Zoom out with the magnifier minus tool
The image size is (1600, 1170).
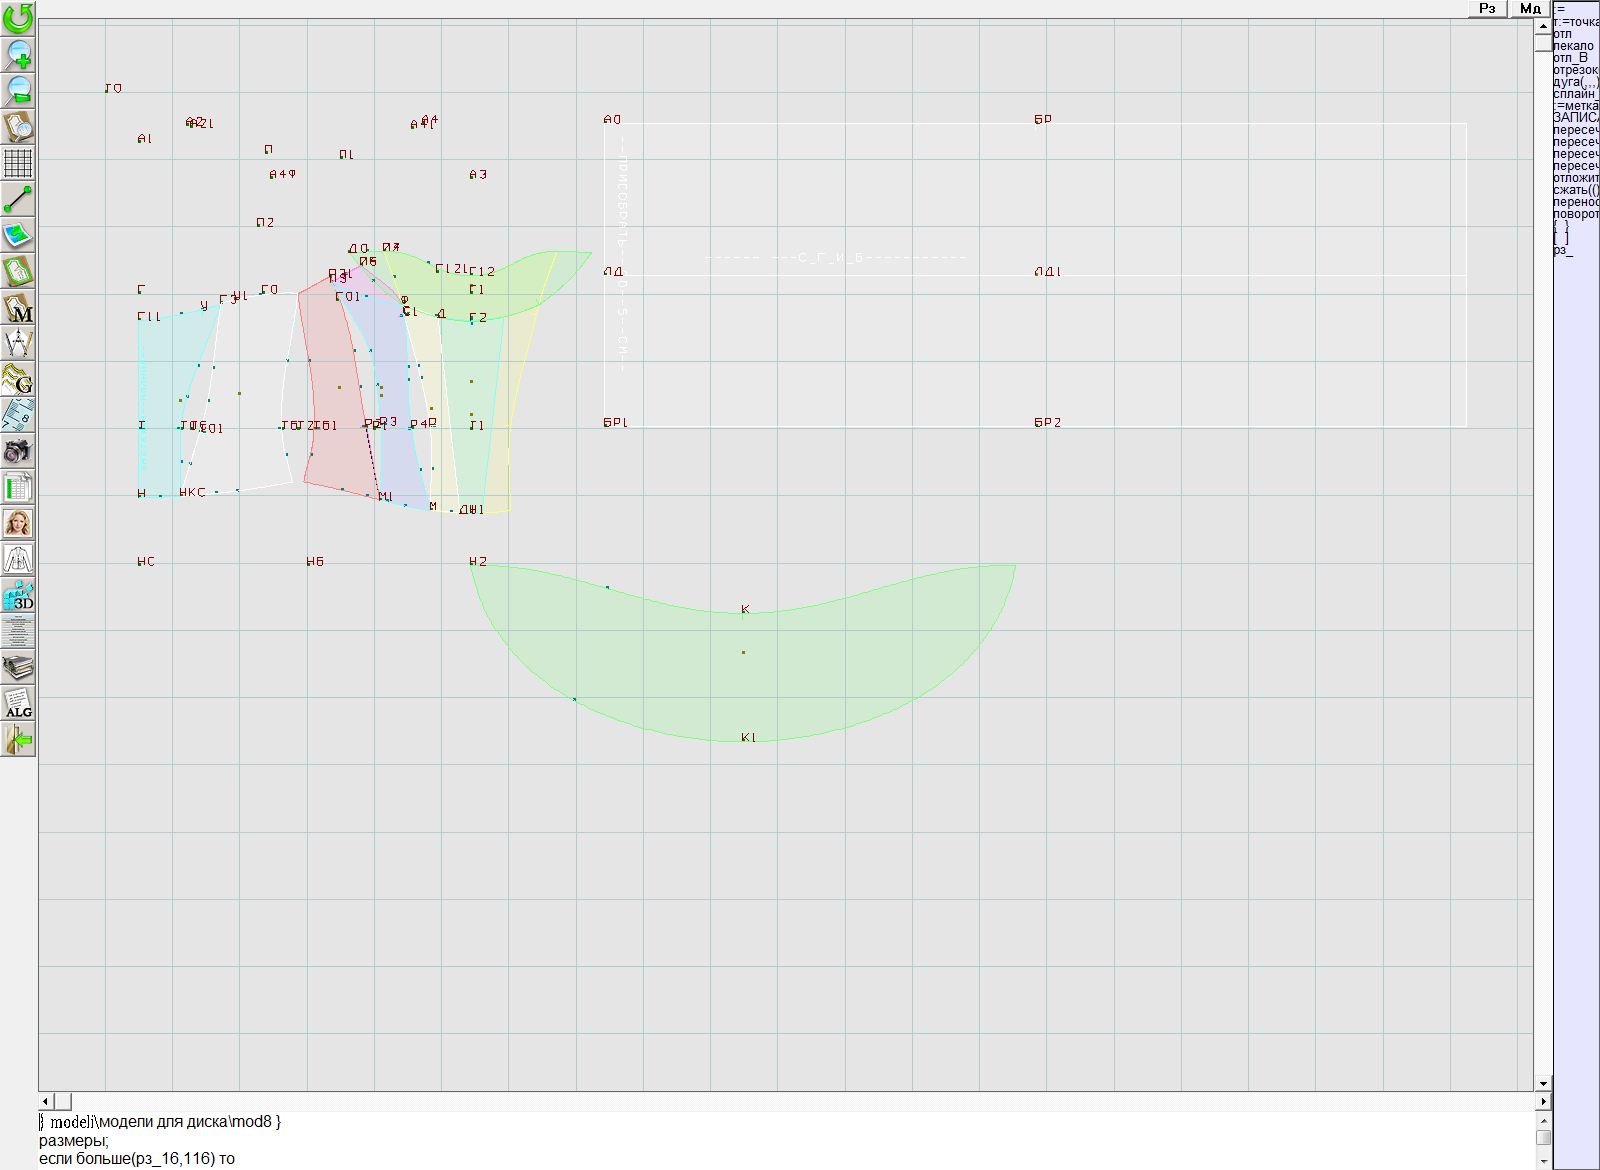[x=18, y=90]
